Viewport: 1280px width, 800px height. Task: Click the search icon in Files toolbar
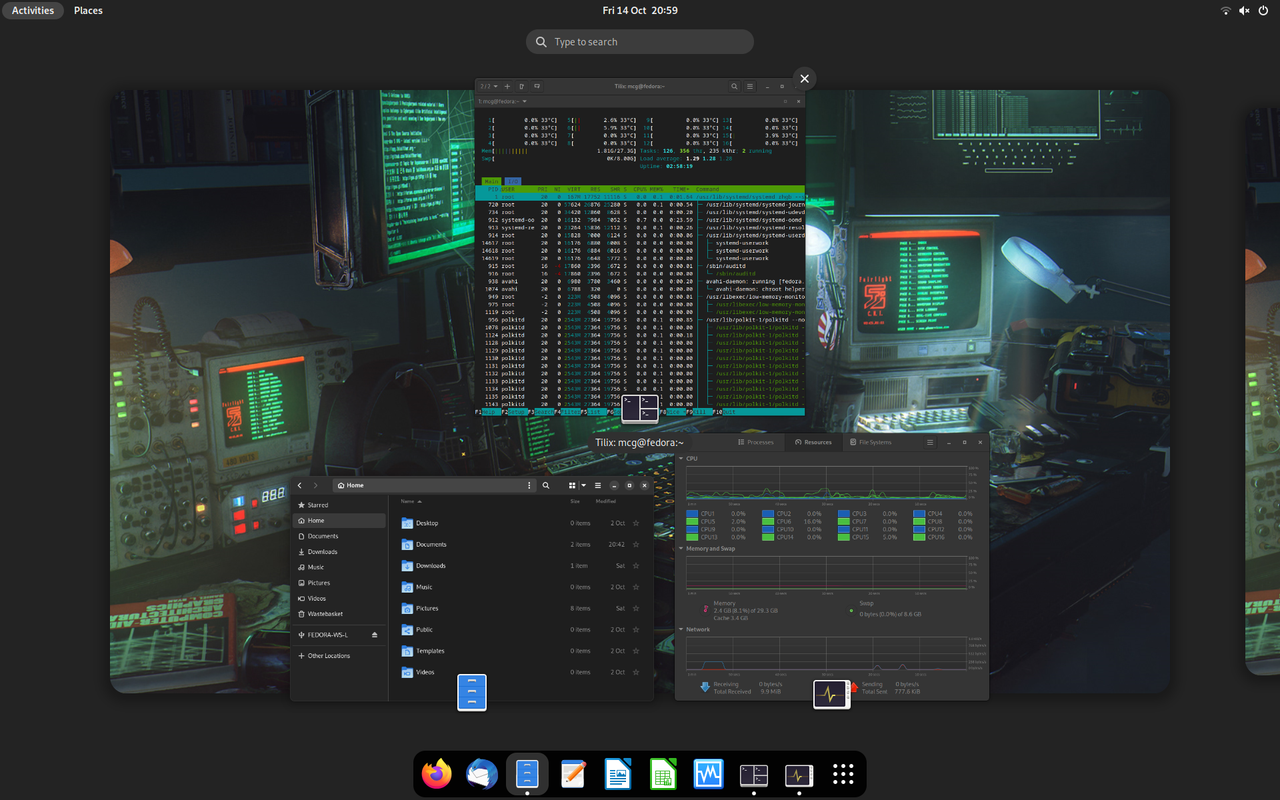point(546,485)
